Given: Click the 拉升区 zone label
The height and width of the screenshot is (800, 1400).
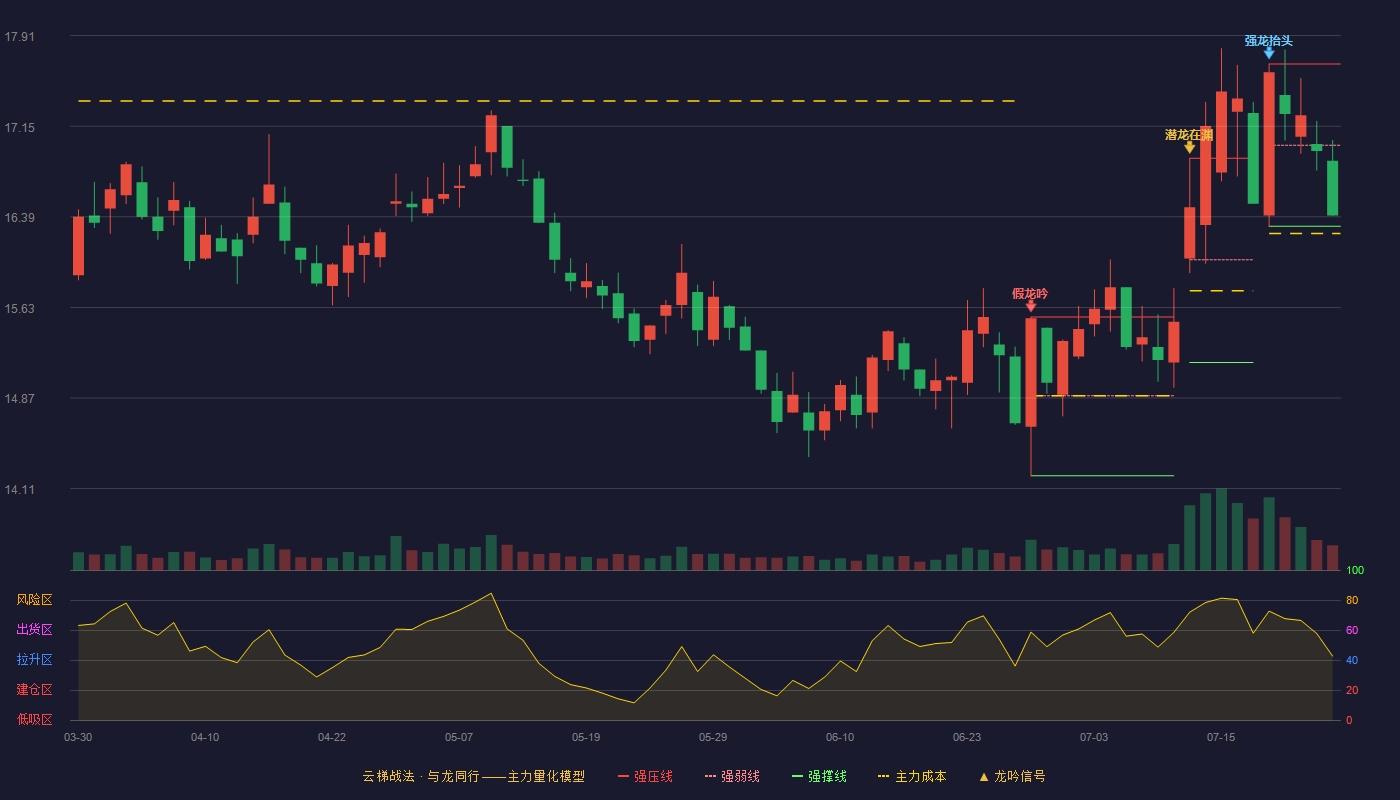Looking at the screenshot, I should click(x=35, y=660).
